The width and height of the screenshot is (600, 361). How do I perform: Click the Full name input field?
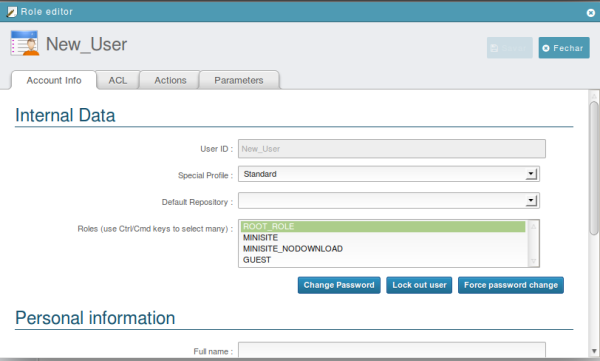click(x=392, y=350)
